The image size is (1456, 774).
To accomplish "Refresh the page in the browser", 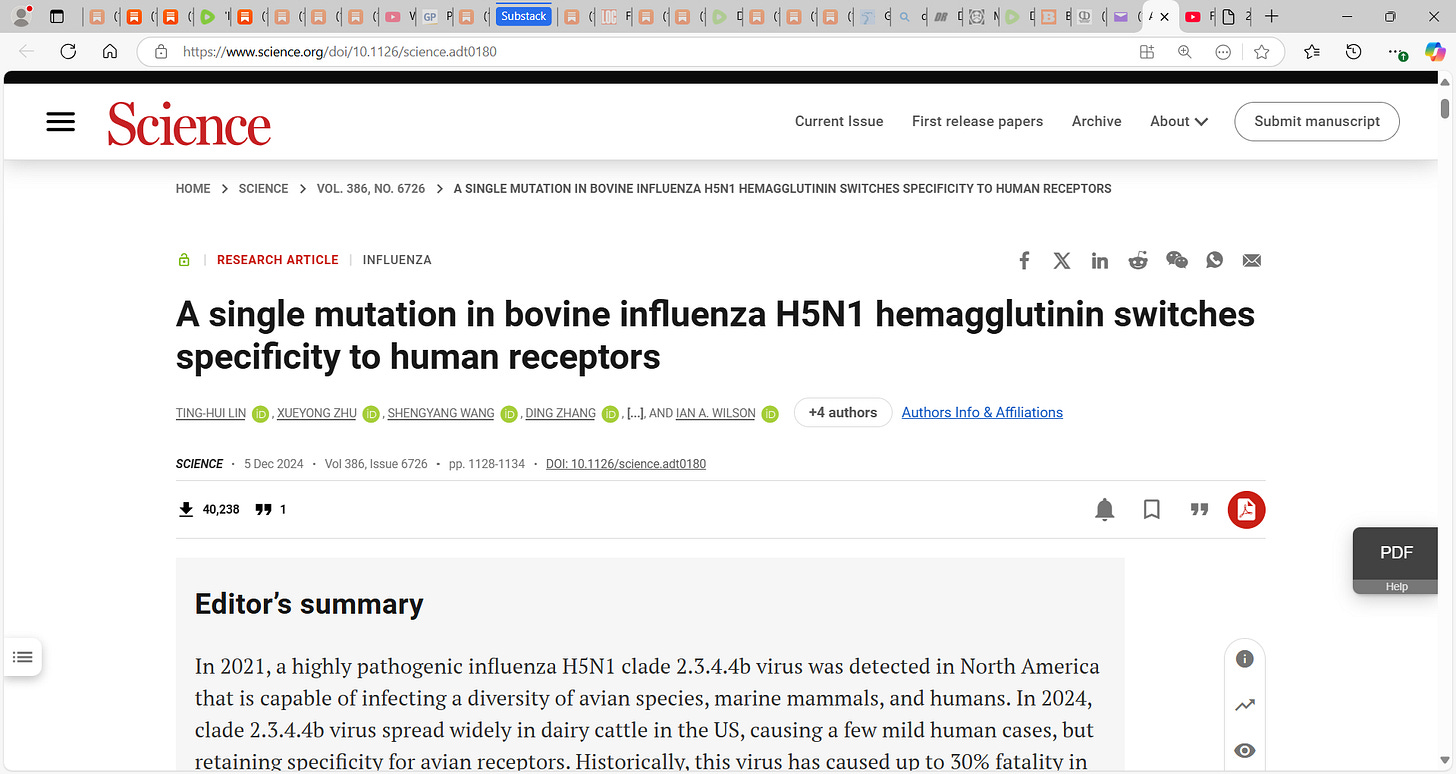I will click(x=68, y=51).
